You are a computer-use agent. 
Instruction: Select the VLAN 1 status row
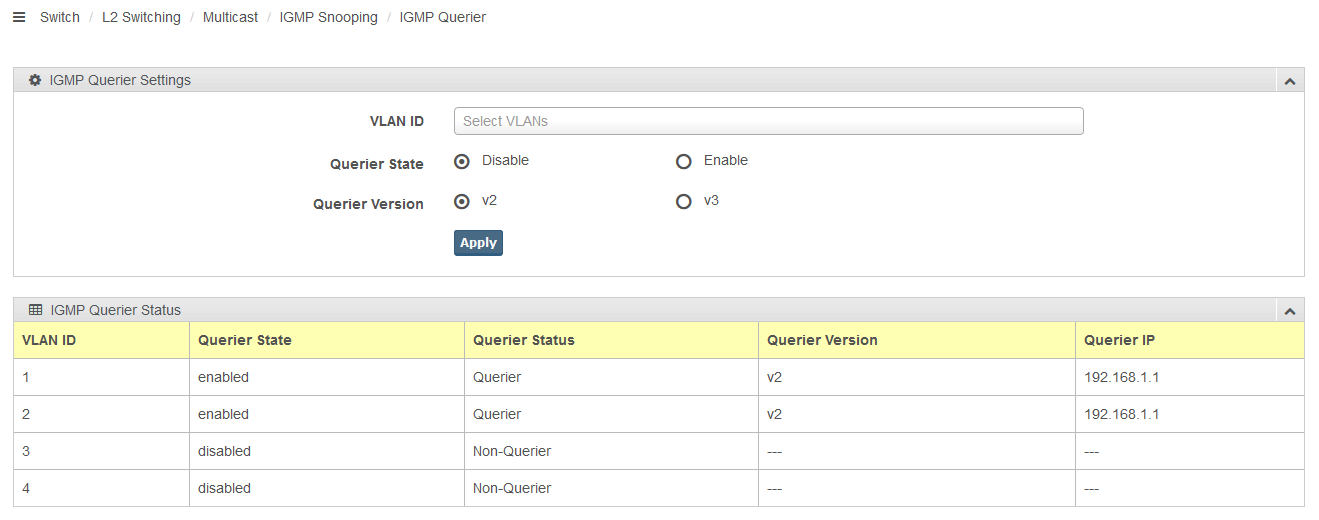(x=659, y=377)
